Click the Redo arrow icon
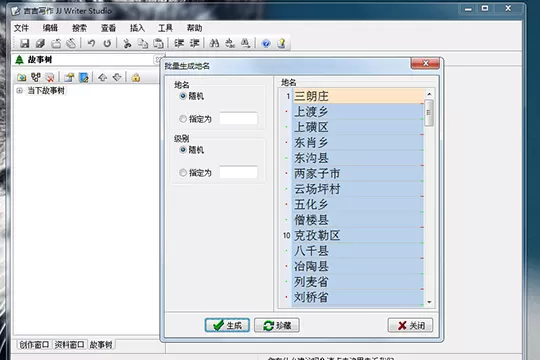The width and height of the screenshot is (540, 360). click(x=107, y=43)
